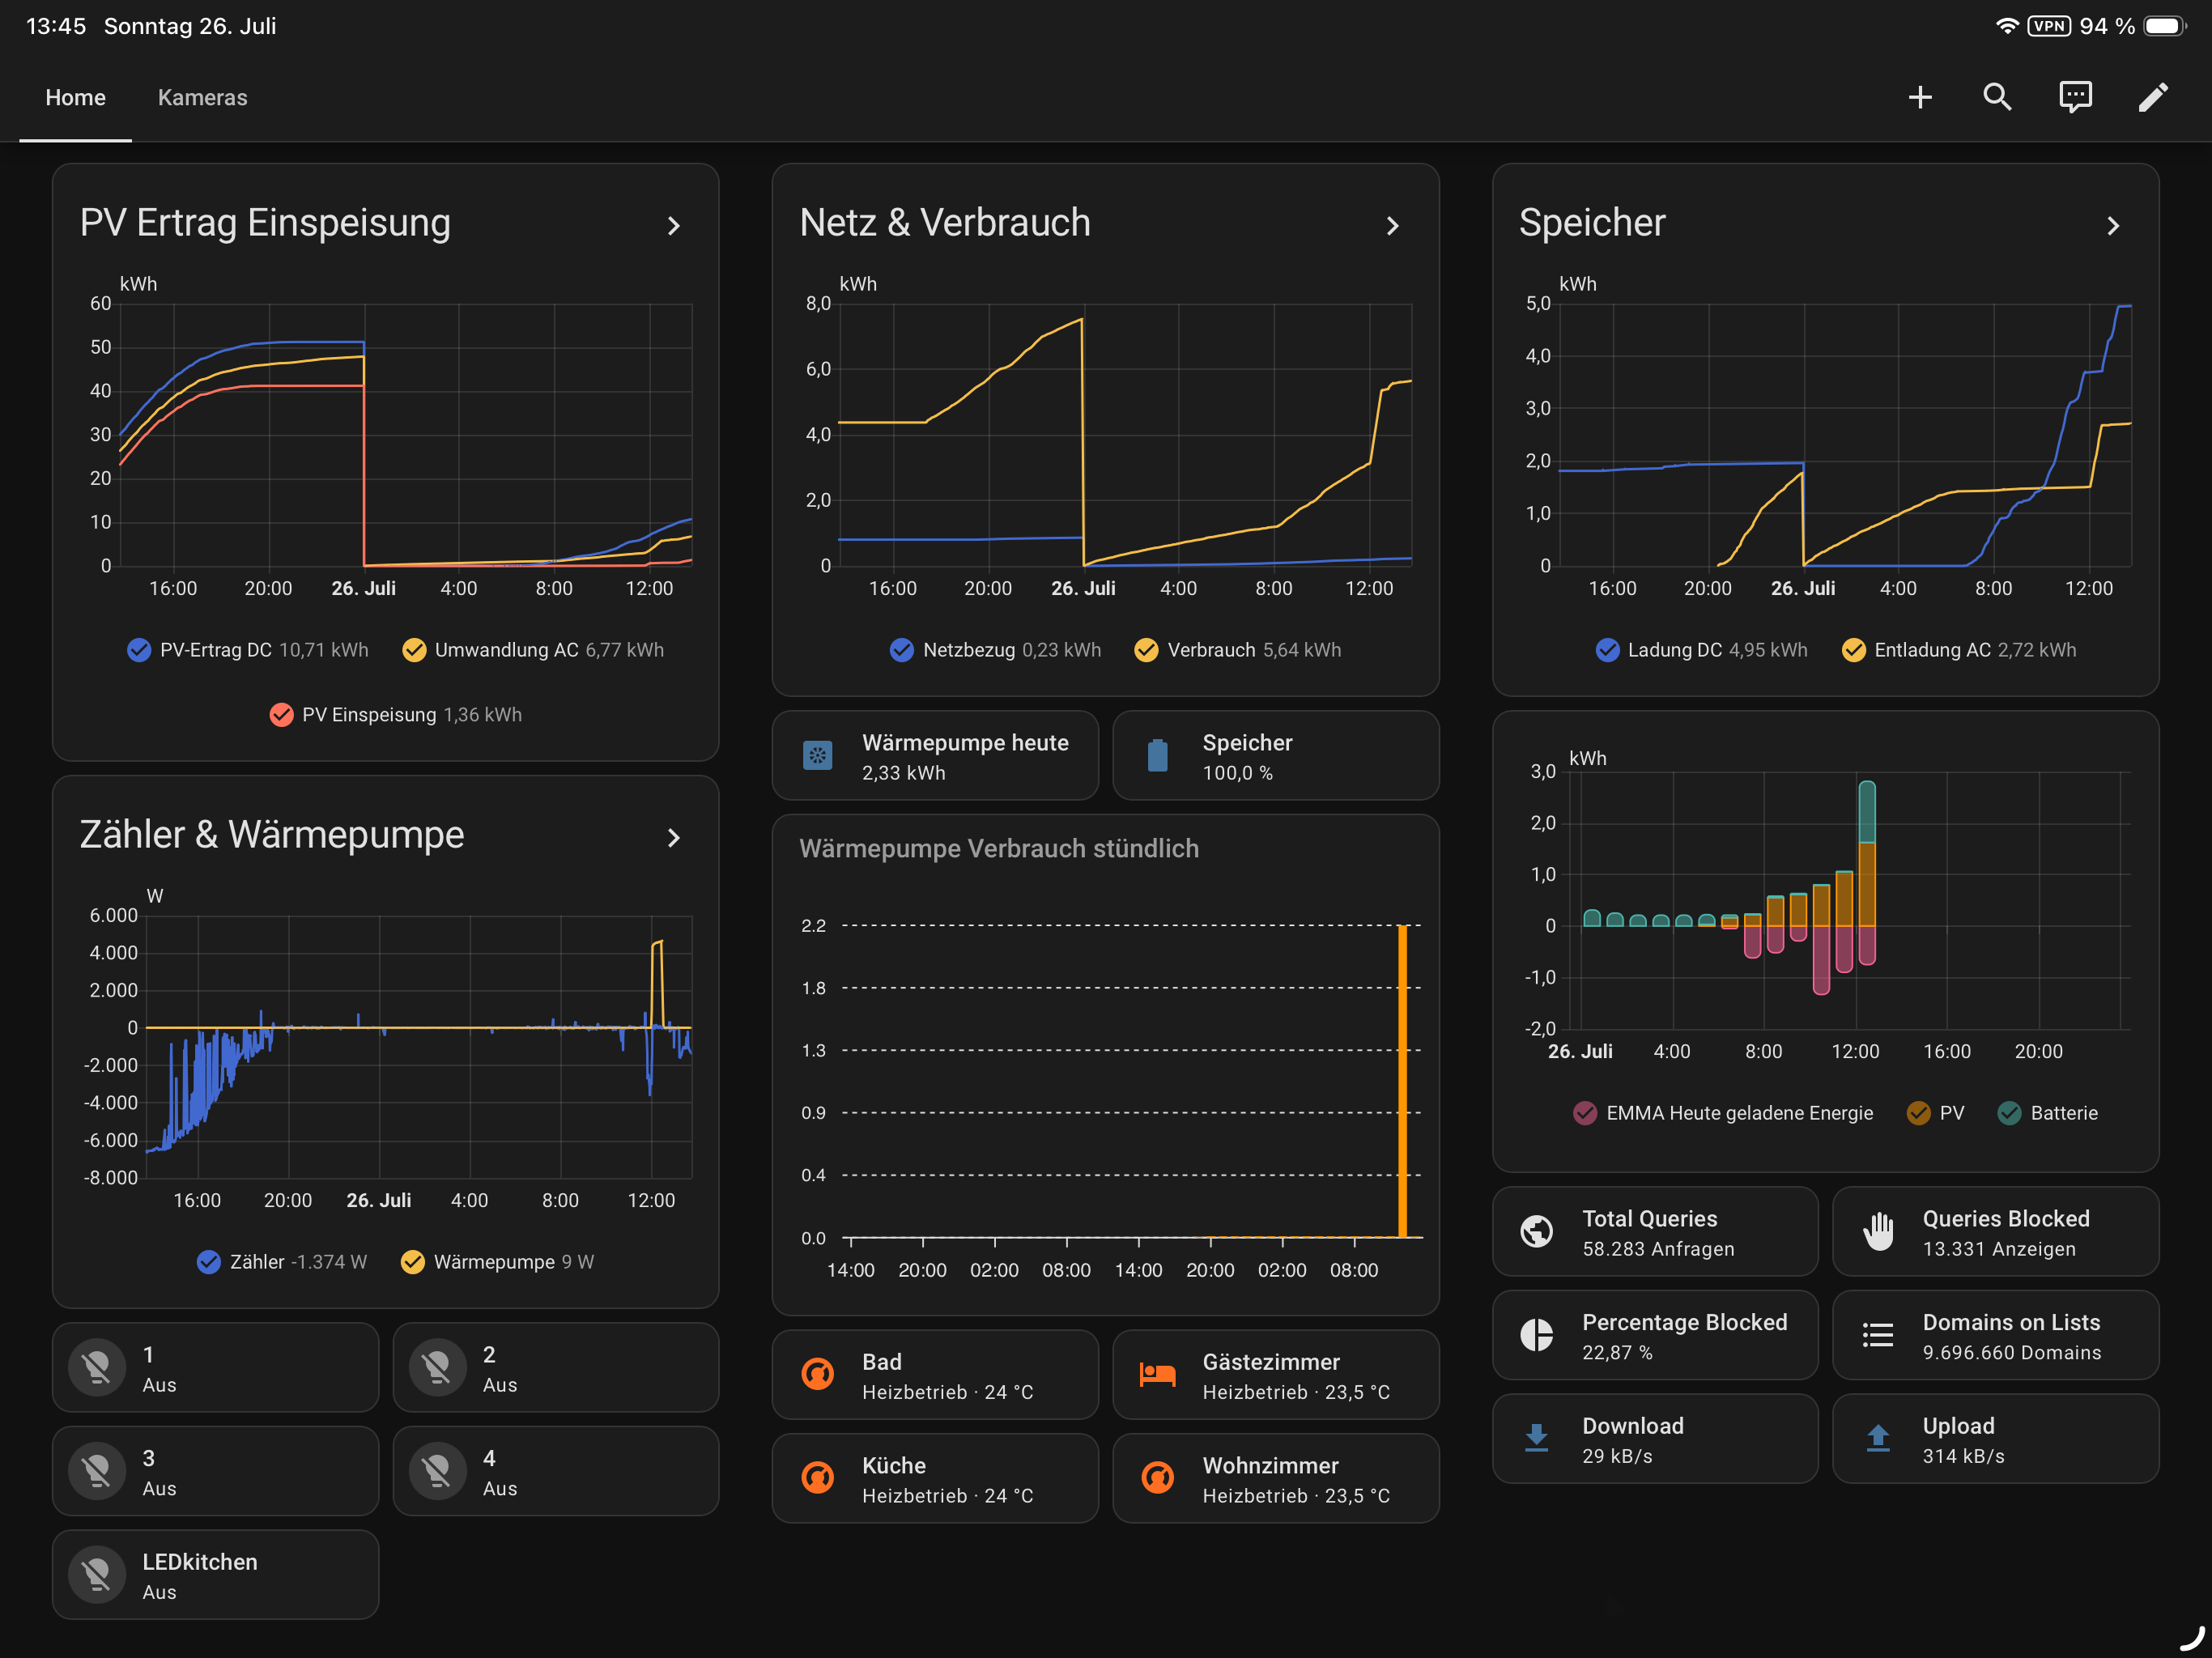Open the Gästezimmer Heizbetrieb climate tile

[1275, 1375]
